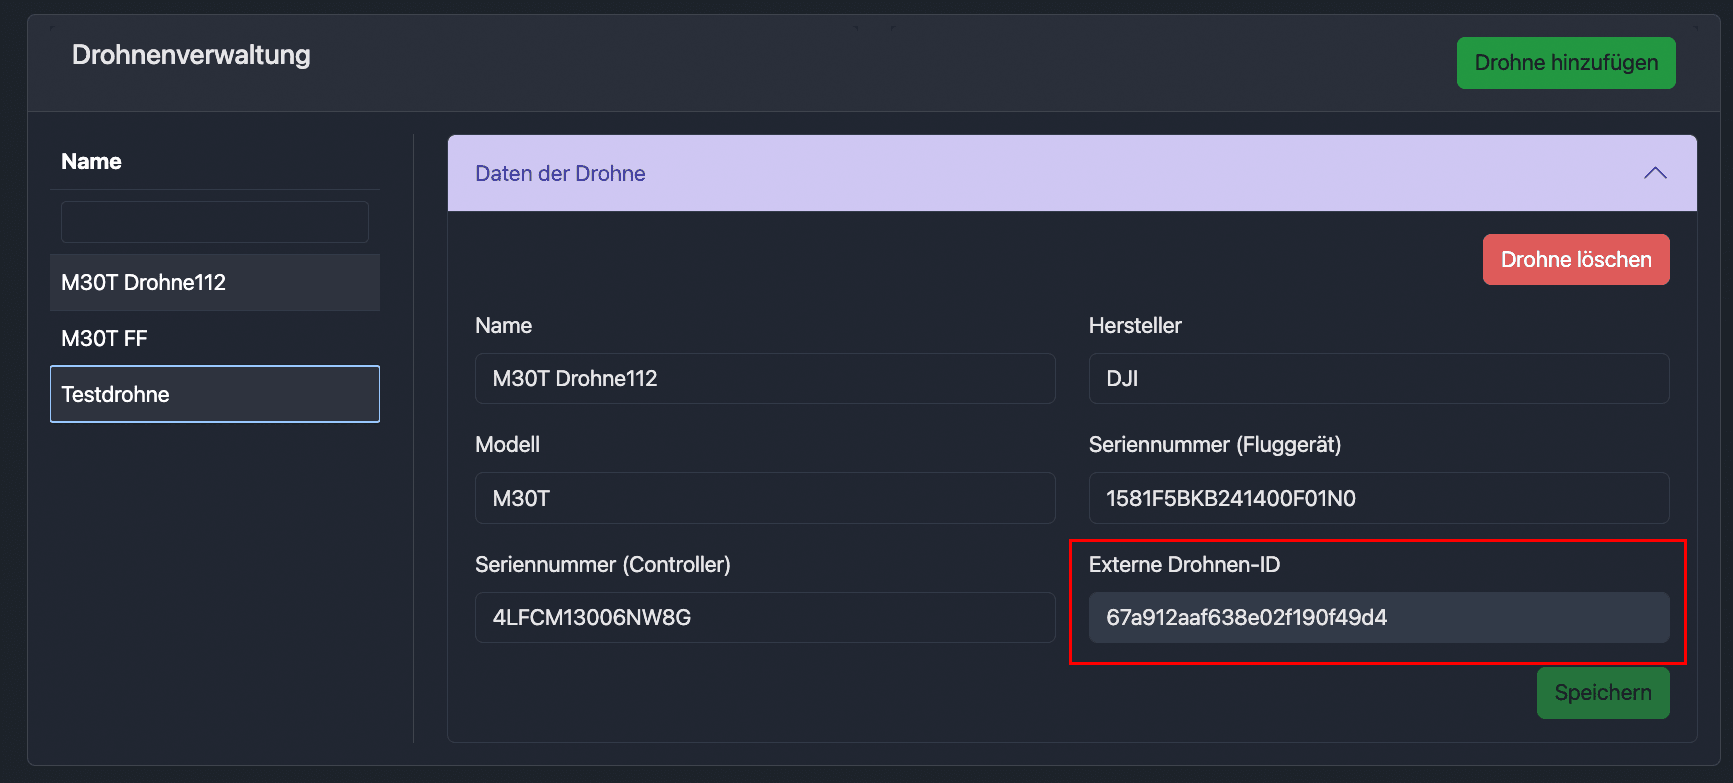Focus the Hersteller field showing DJI

tap(1378, 379)
